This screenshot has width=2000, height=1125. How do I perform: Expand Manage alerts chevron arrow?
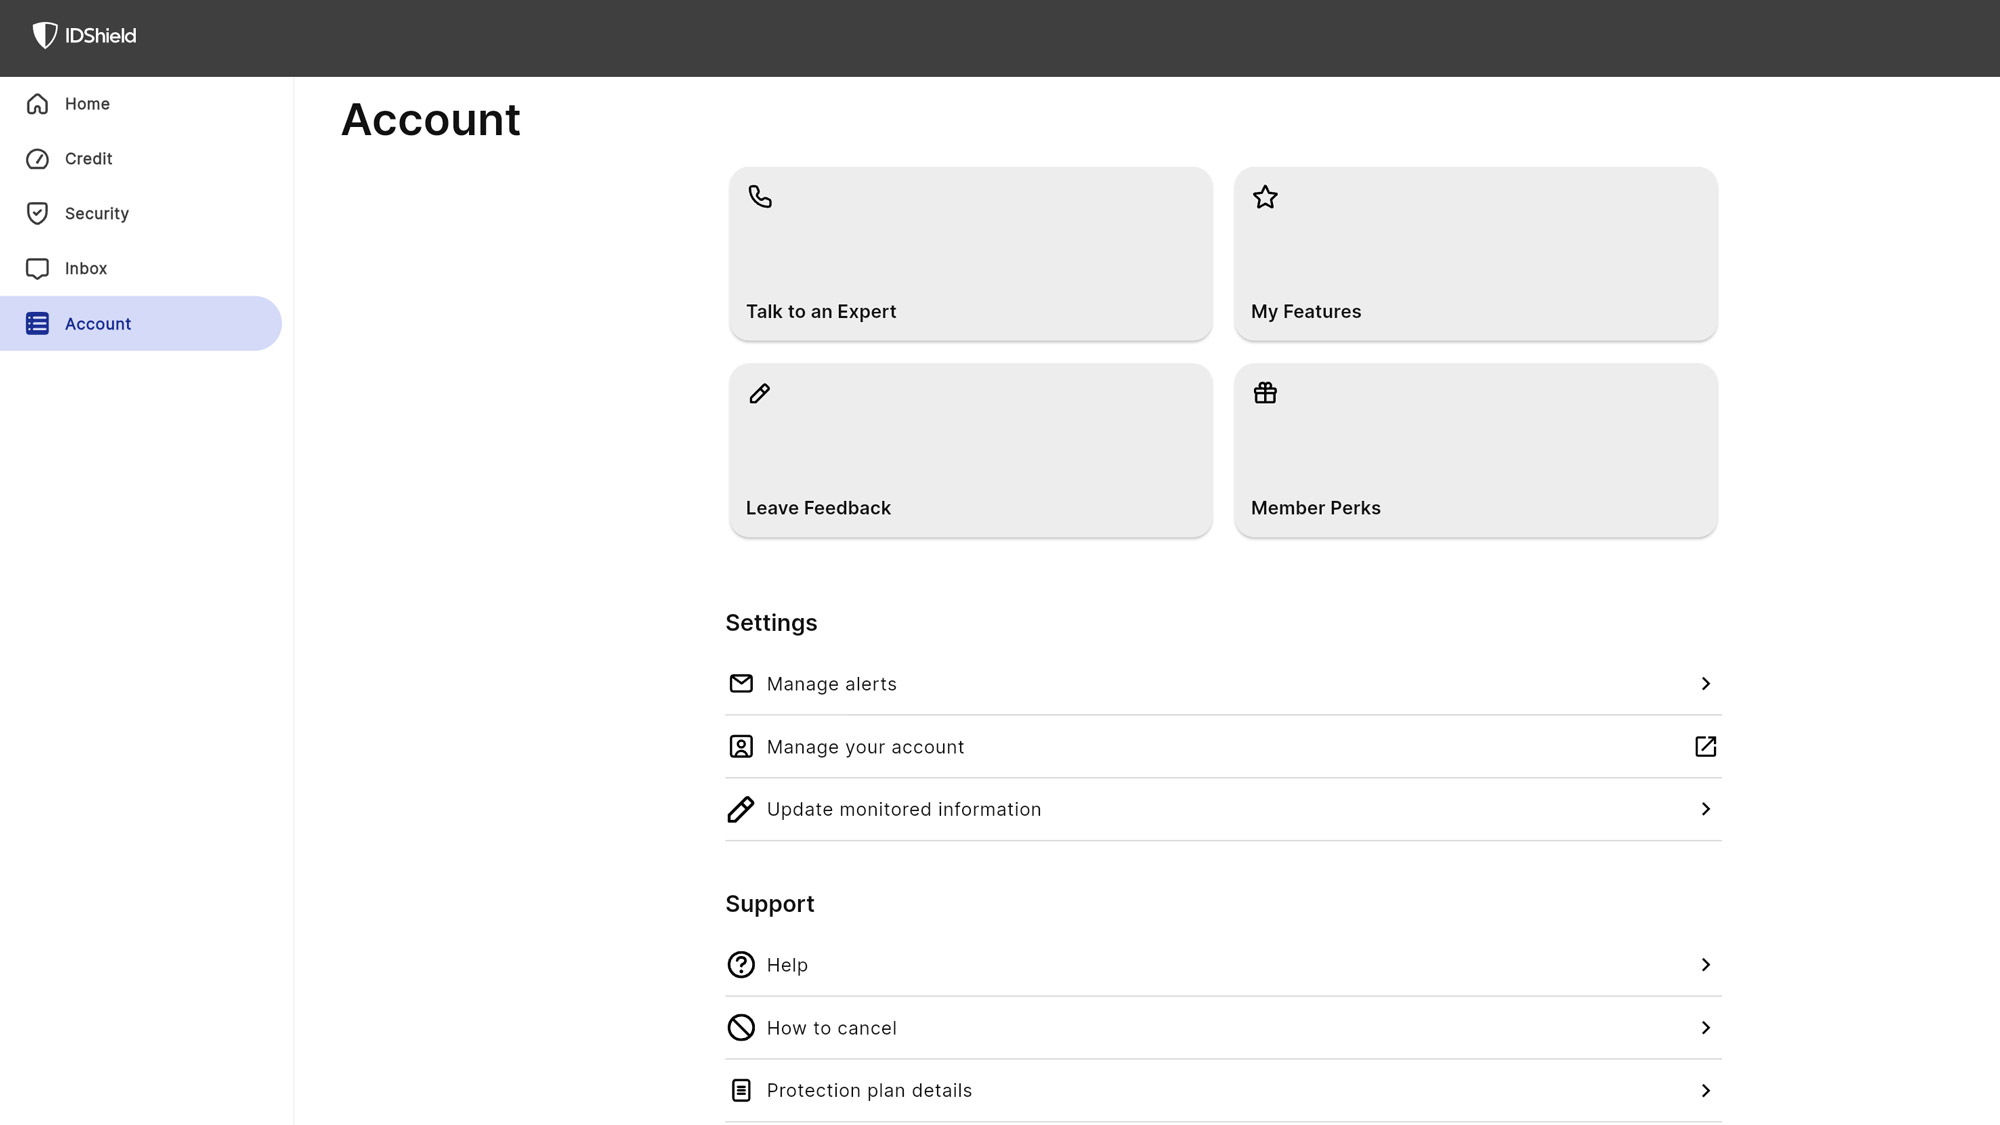click(x=1705, y=684)
